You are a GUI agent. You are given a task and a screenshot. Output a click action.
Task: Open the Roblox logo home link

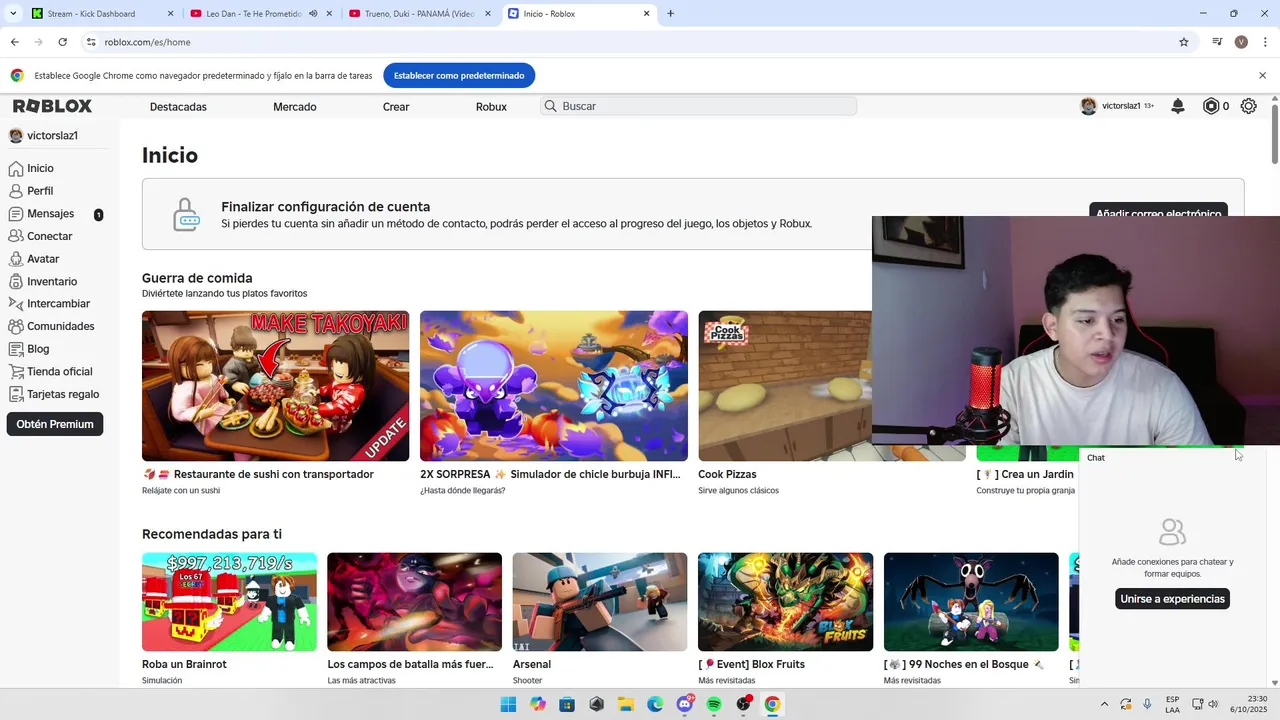(52, 106)
